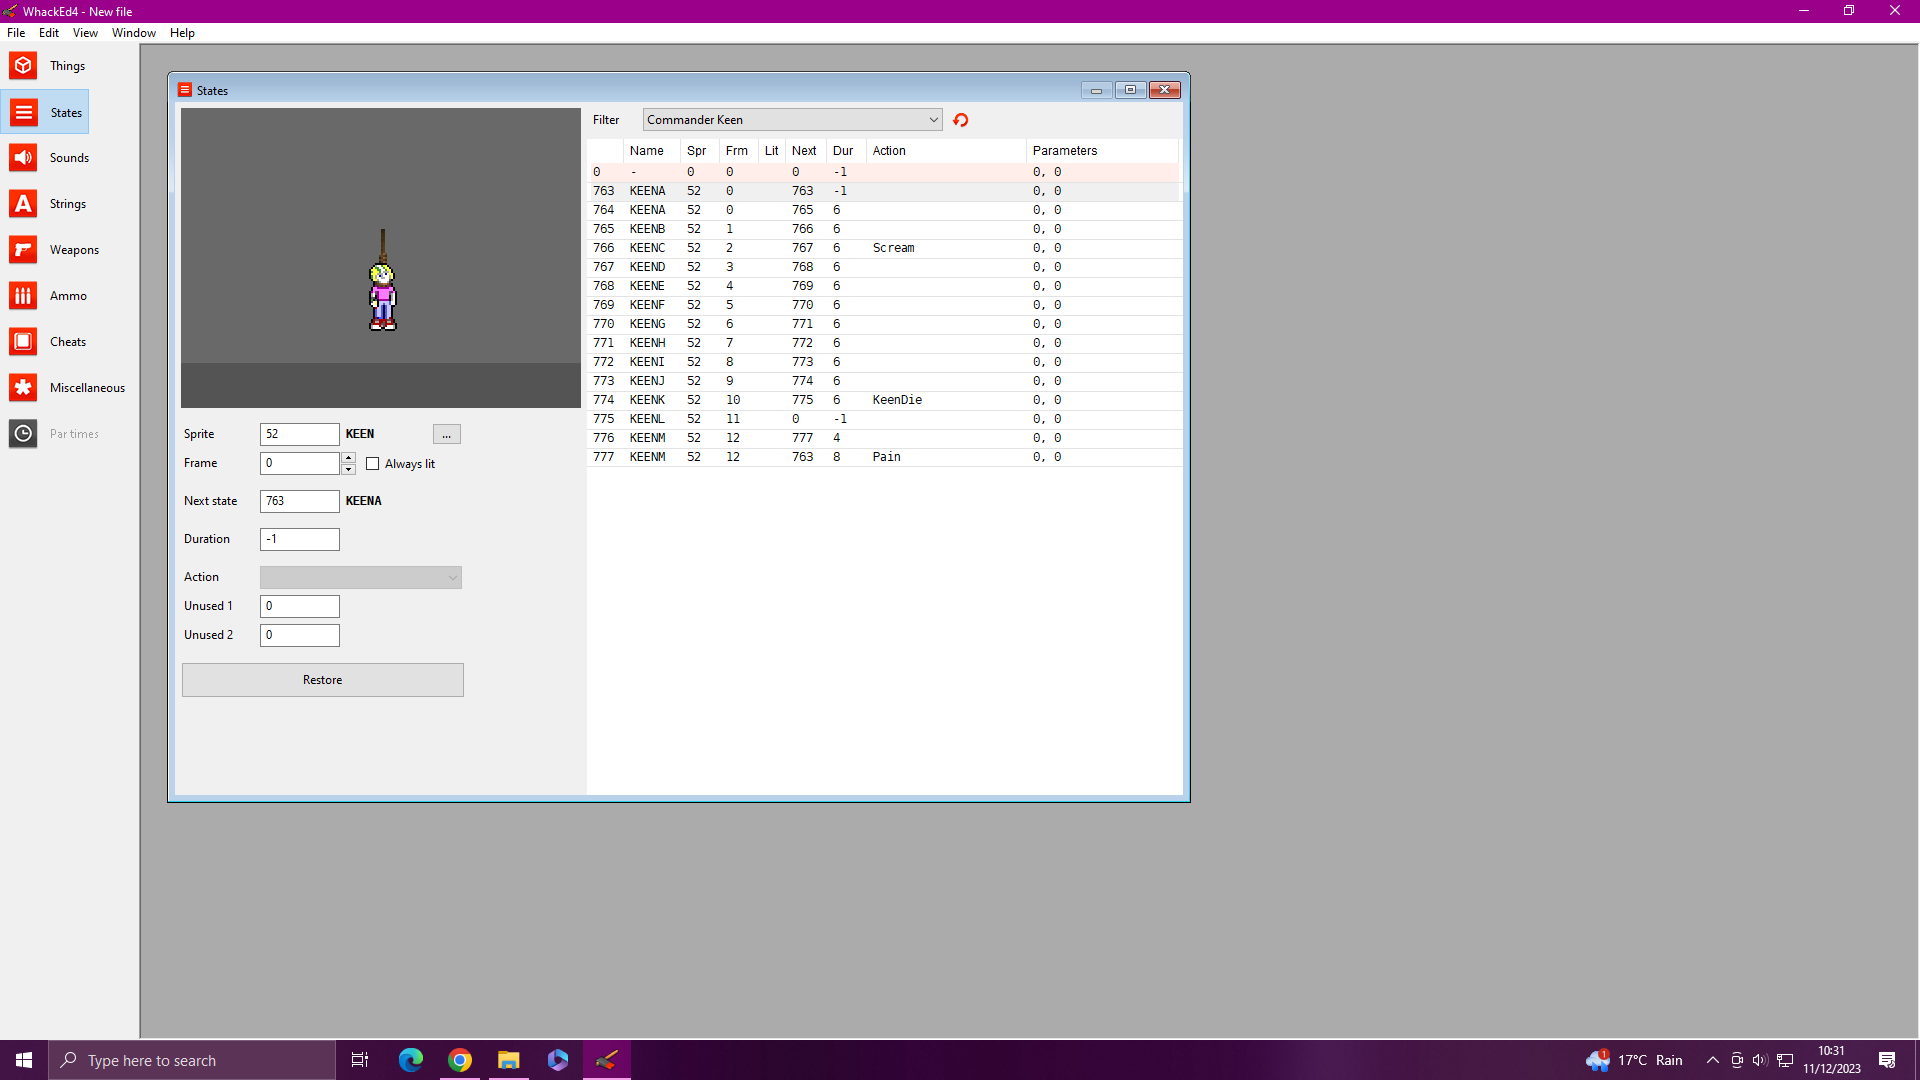Viewport: 1920px width, 1080px height.
Task: Click the Unused 2 input field
Action: point(300,635)
